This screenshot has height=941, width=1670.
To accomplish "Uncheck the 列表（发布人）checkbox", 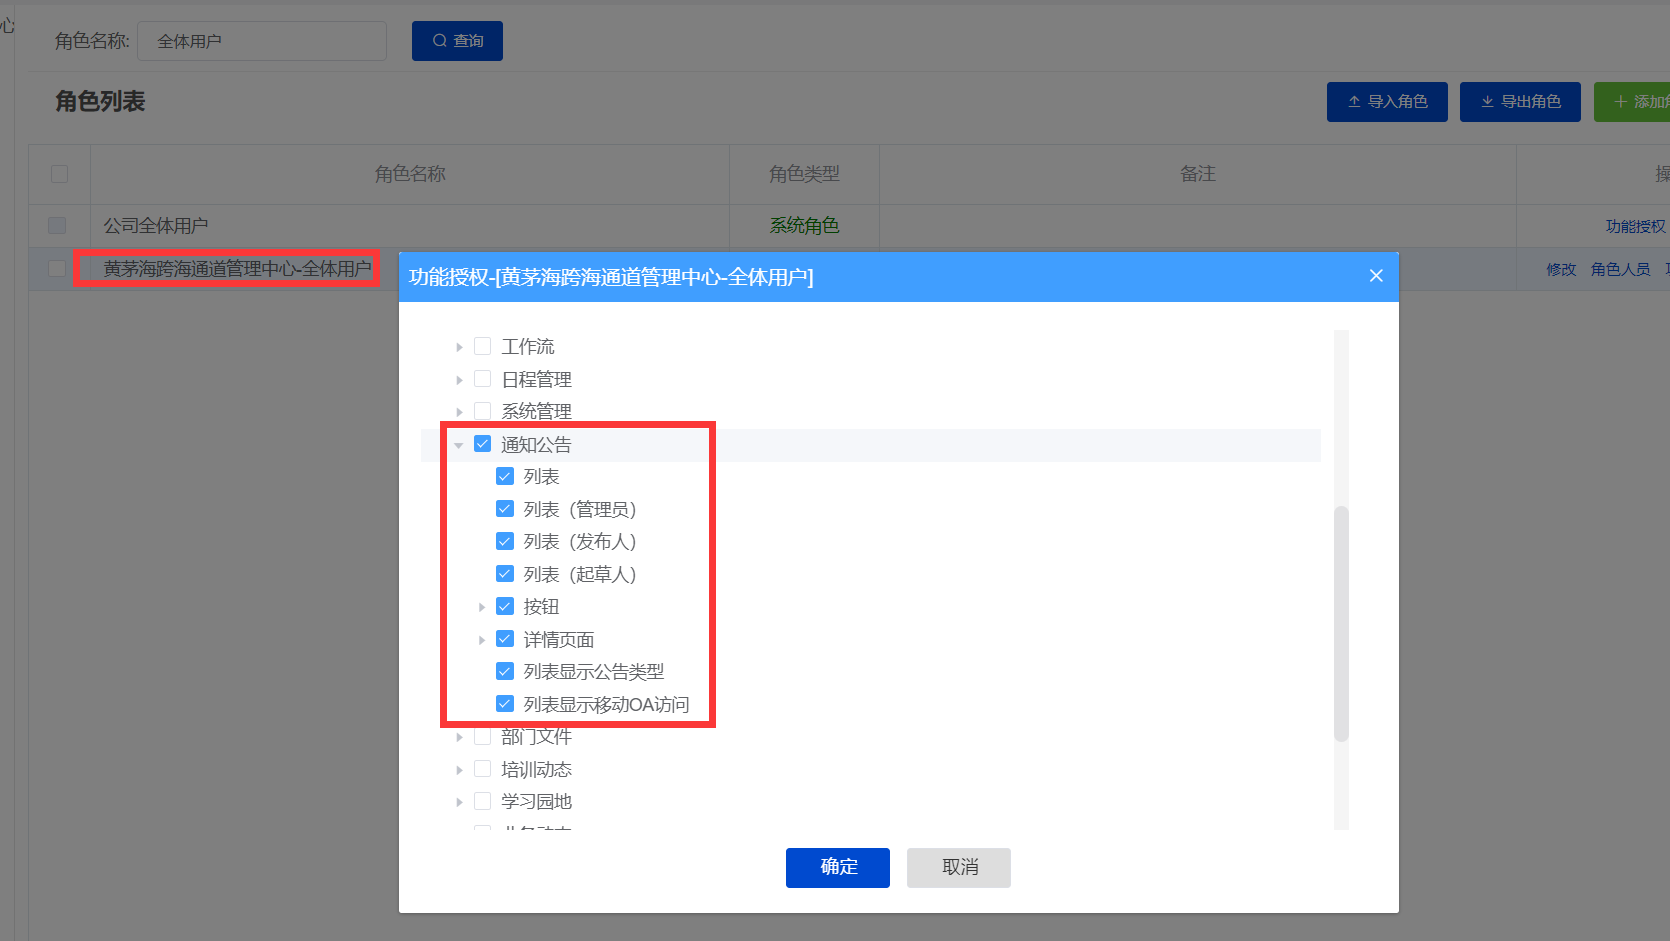I will 505,541.
